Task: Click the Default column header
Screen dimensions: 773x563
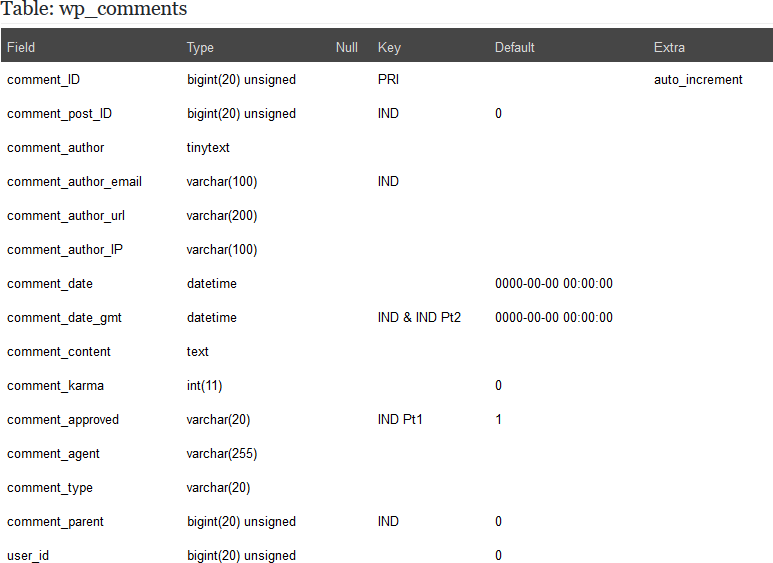Action: click(x=515, y=47)
